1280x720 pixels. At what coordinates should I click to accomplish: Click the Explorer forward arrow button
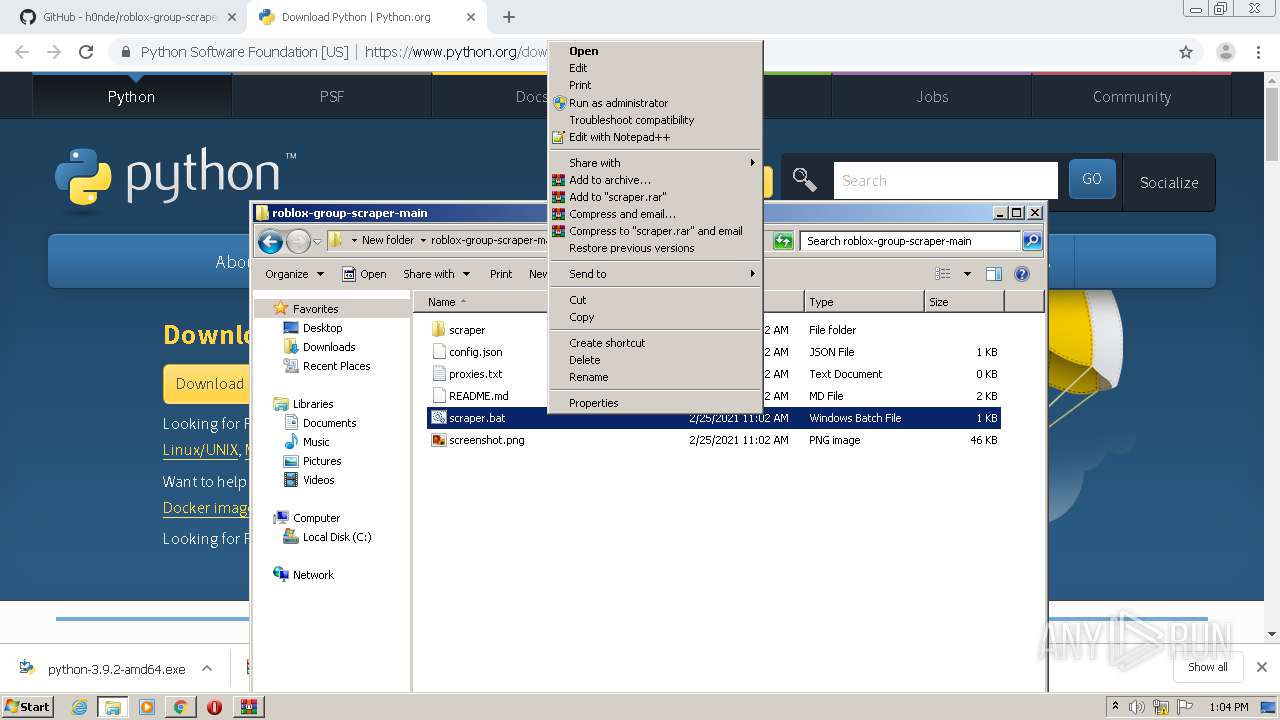tap(298, 241)
